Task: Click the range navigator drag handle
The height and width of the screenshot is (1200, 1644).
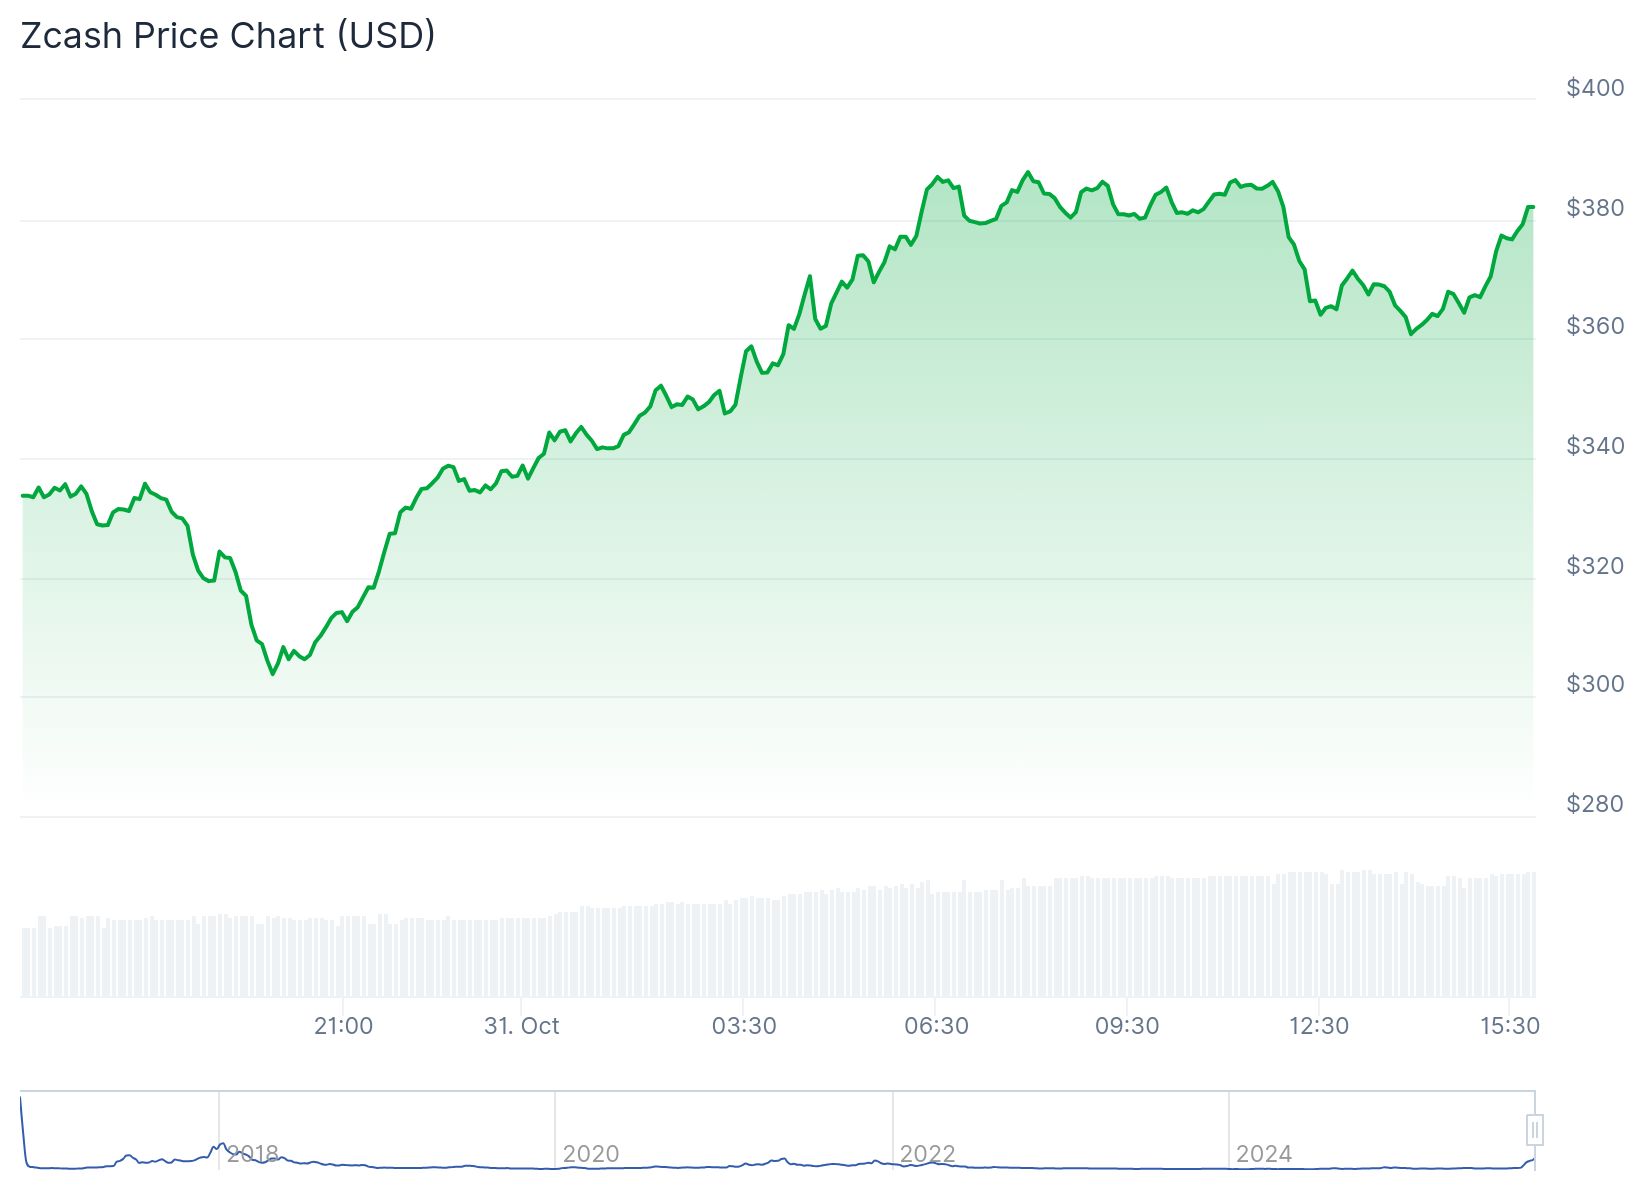Action: point(1534,1130)
